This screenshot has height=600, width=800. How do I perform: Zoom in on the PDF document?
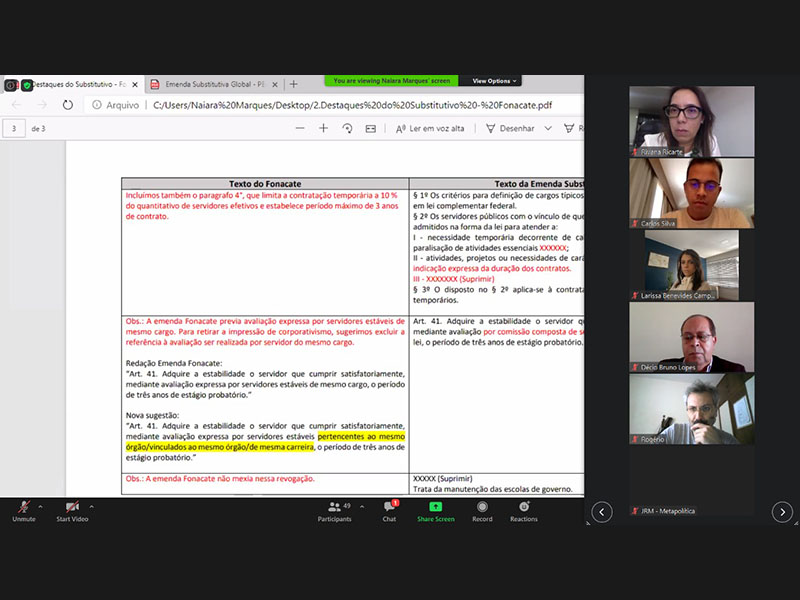(x=323, y=128)
